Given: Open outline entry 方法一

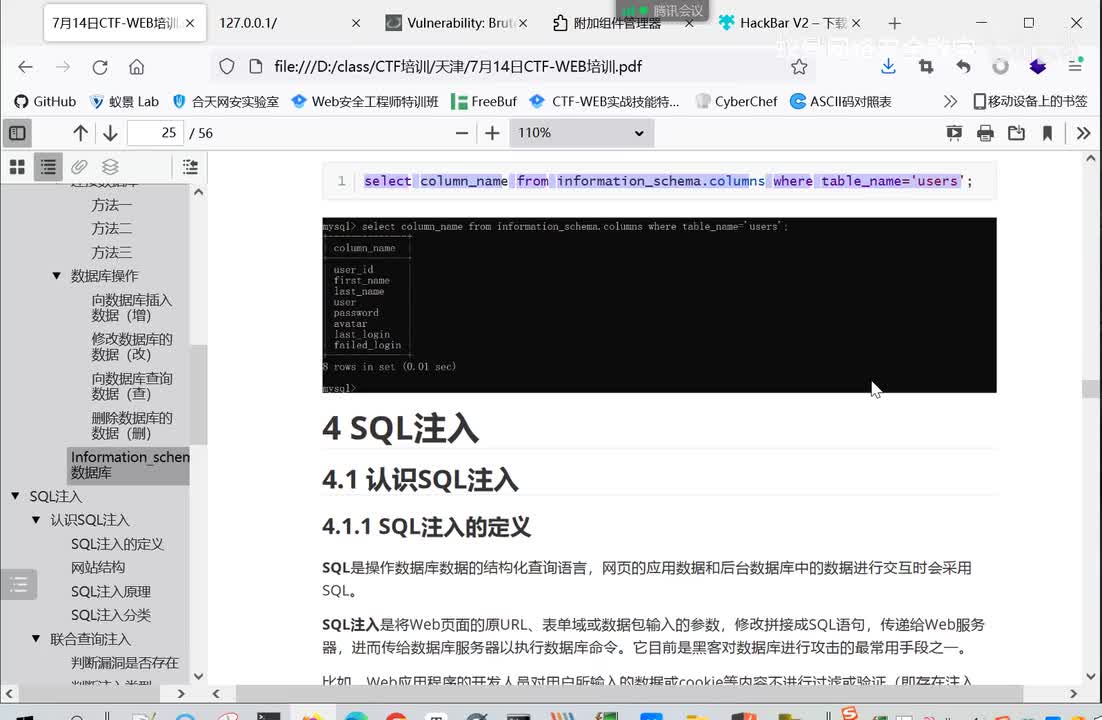Looking at the screenshot, I should 112,205.
